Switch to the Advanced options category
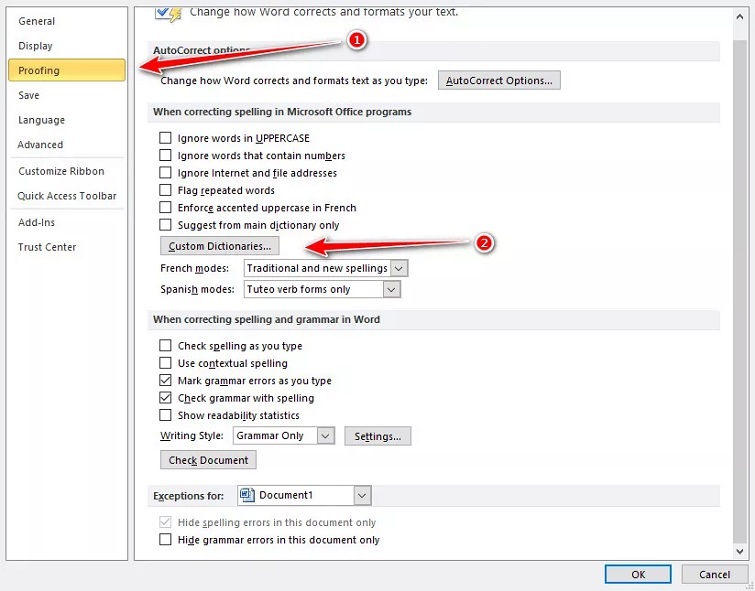The image size is (755, 591). coord(40,145)
